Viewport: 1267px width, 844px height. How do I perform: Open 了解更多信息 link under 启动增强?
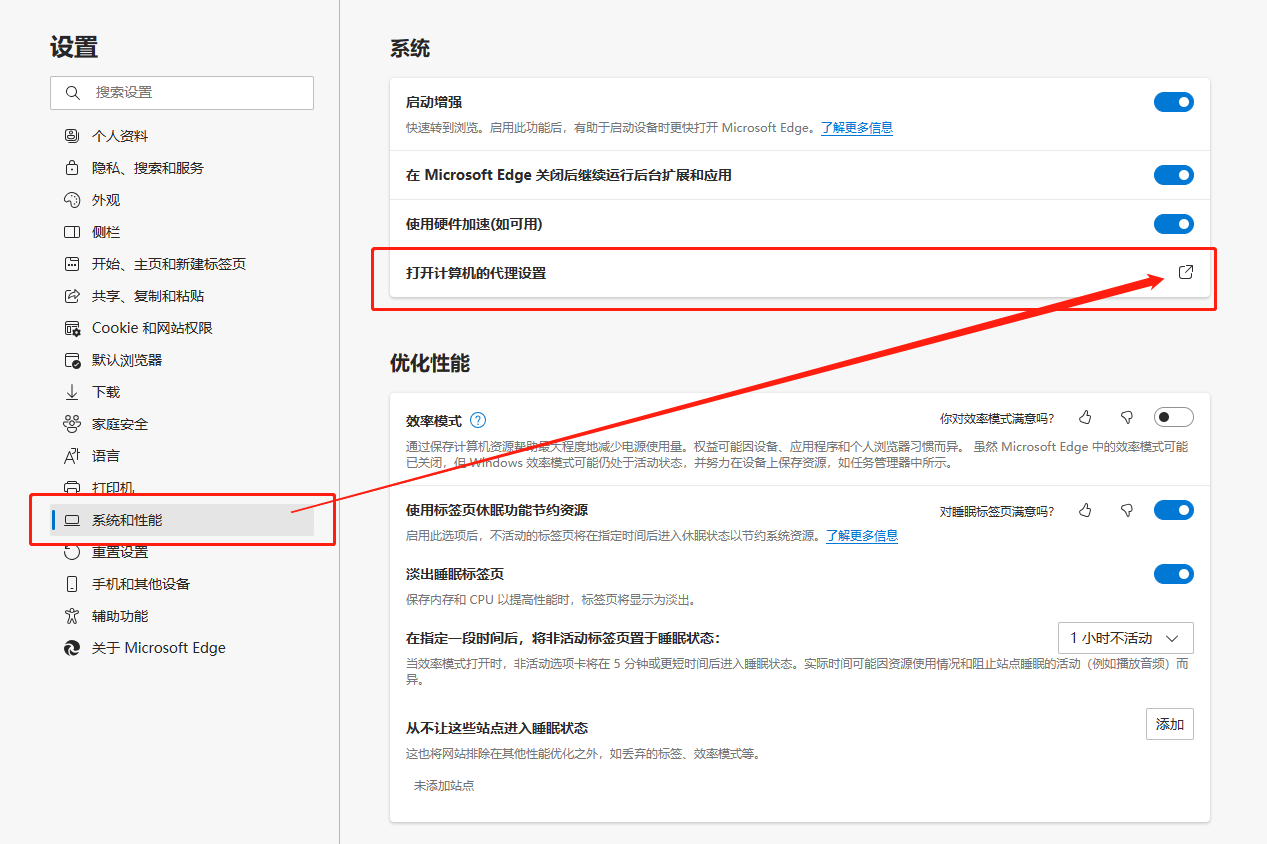point(857,128)
